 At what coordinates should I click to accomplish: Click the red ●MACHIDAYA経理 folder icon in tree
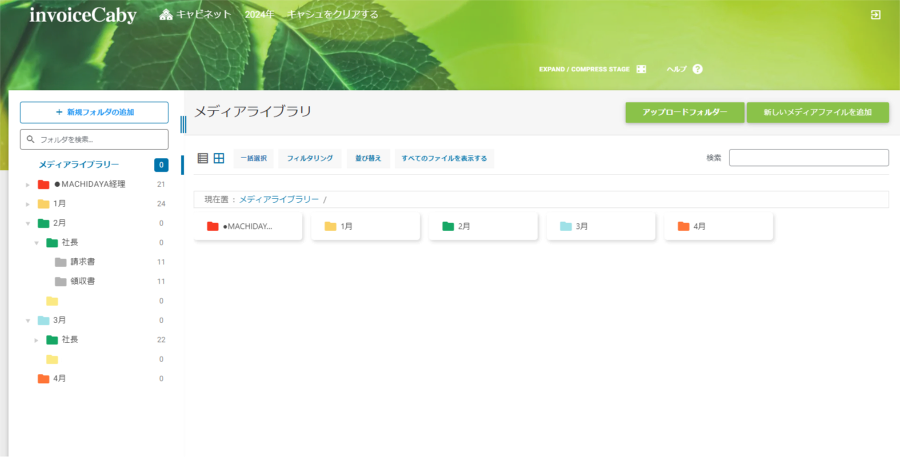[x=43, y=184]
